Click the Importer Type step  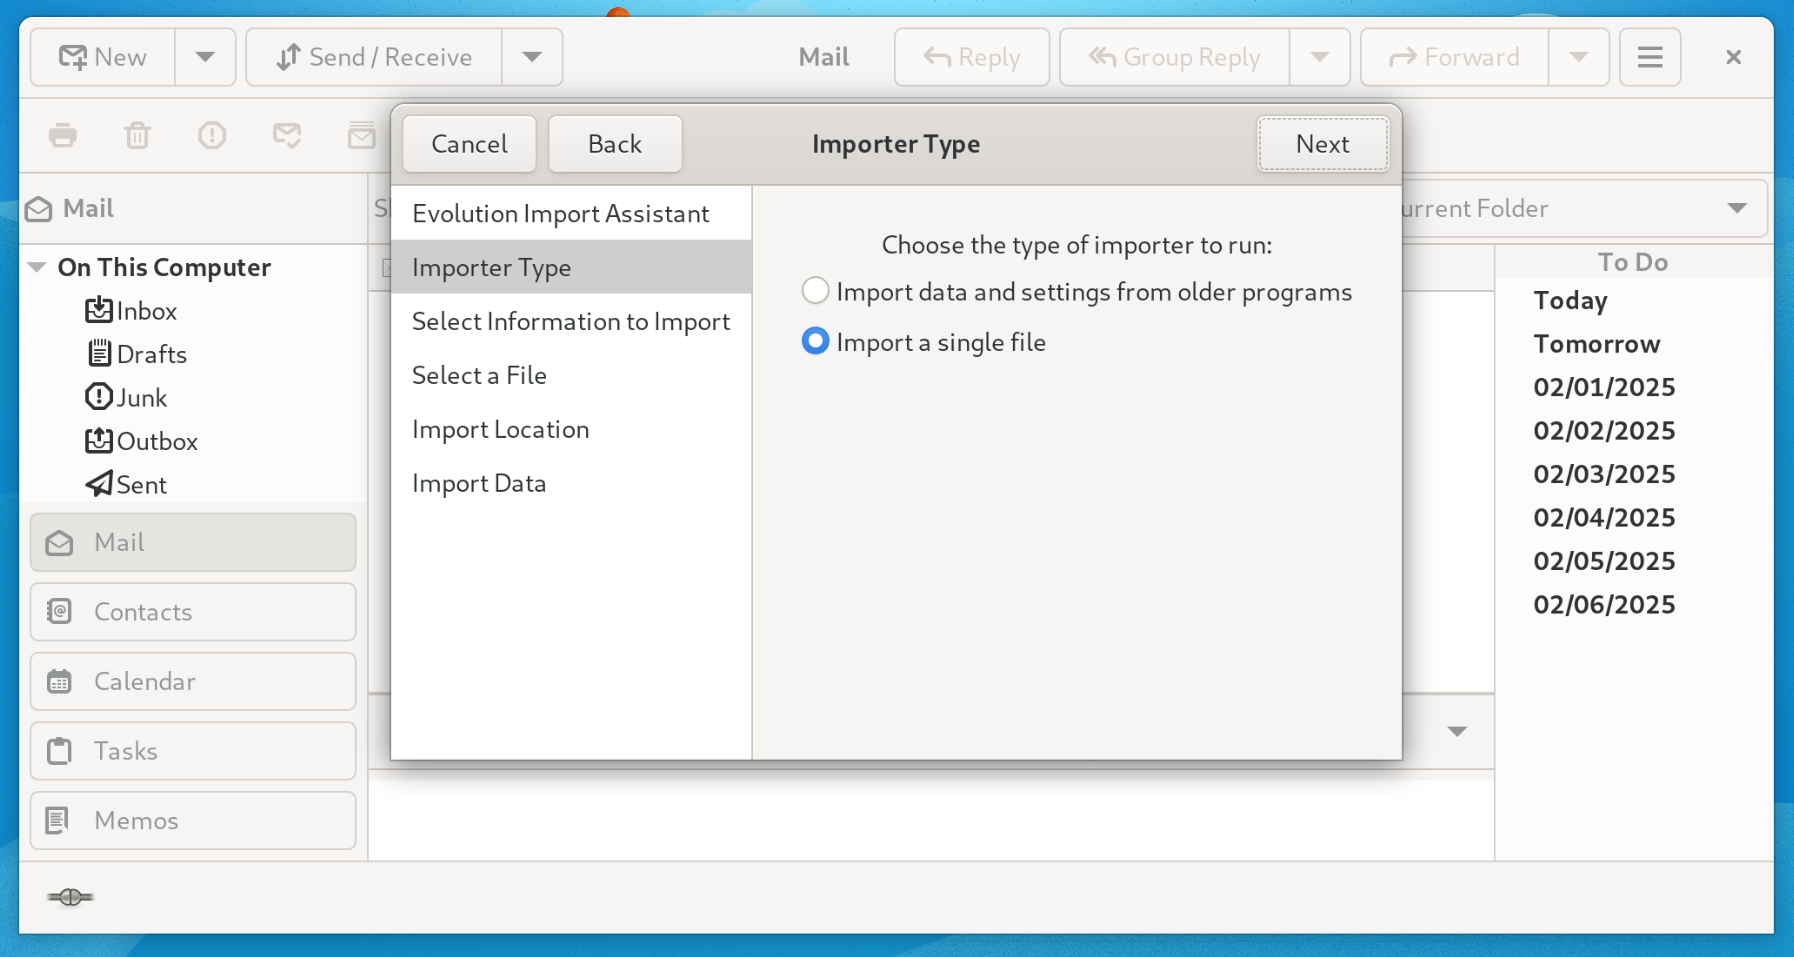[x=571, y=267]
